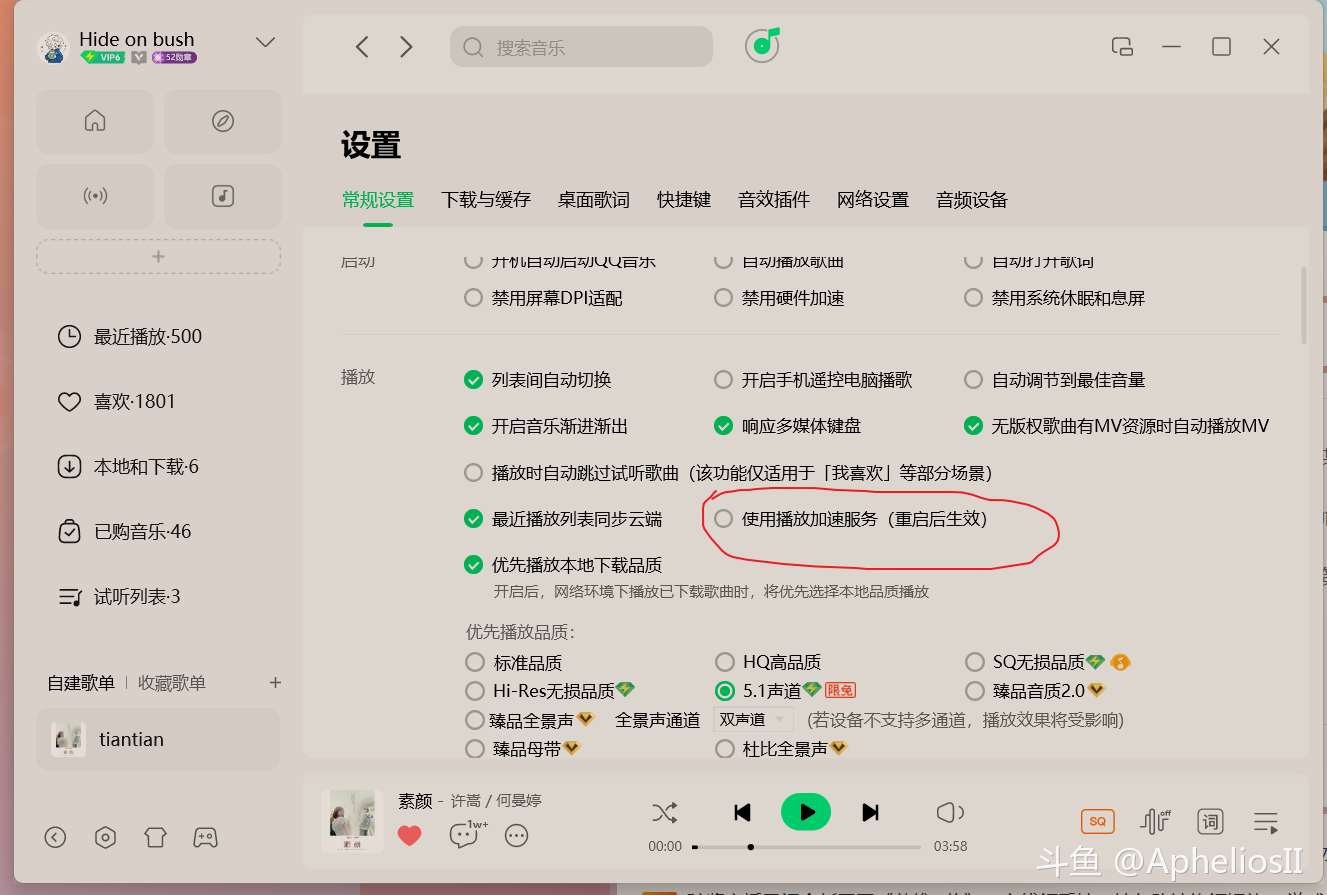This screenshot has height=895, width=1327.
Task: Switch to mini player mode icon
Action: (x=1122, y=47)
